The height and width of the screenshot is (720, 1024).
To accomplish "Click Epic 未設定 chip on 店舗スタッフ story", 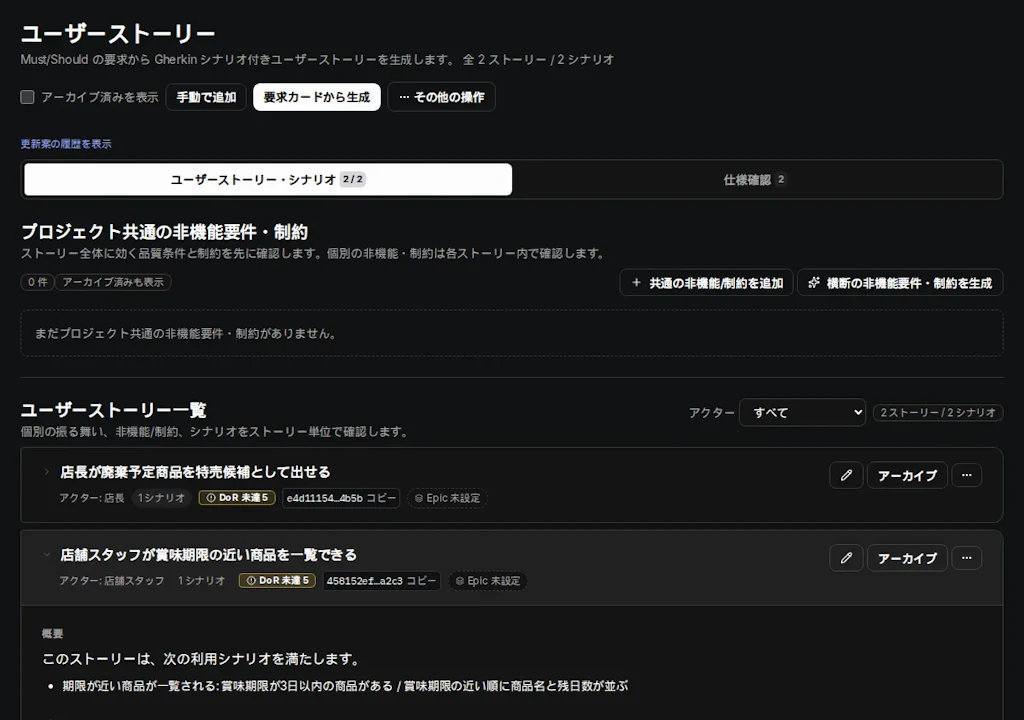I will (x=488, y=581).
